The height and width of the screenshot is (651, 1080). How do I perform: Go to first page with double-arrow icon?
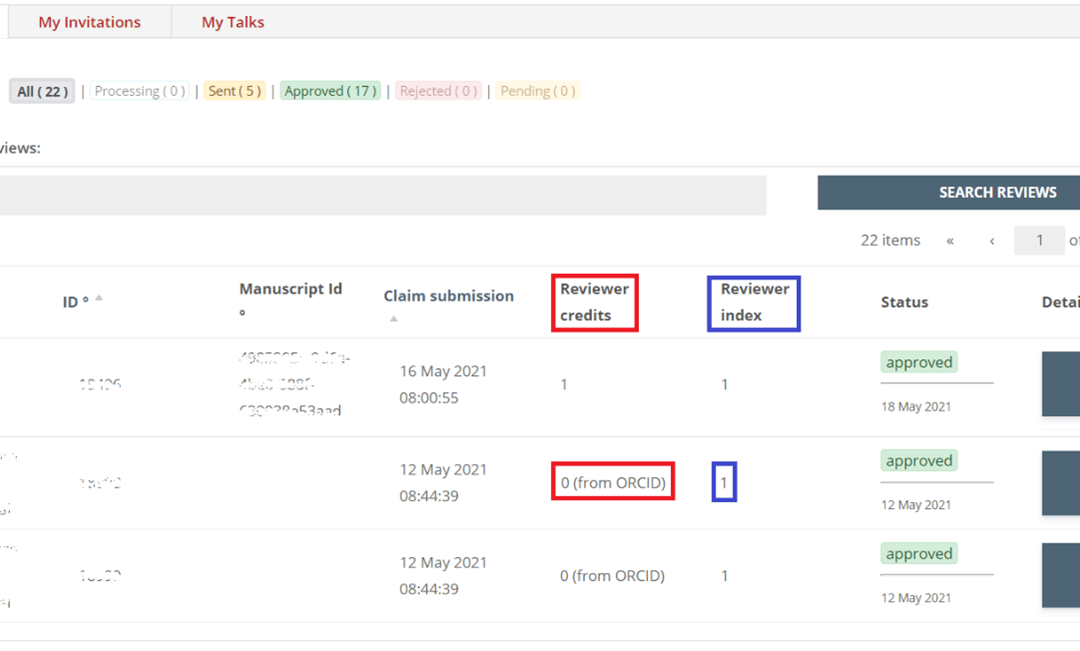click(x=950, y=241)
